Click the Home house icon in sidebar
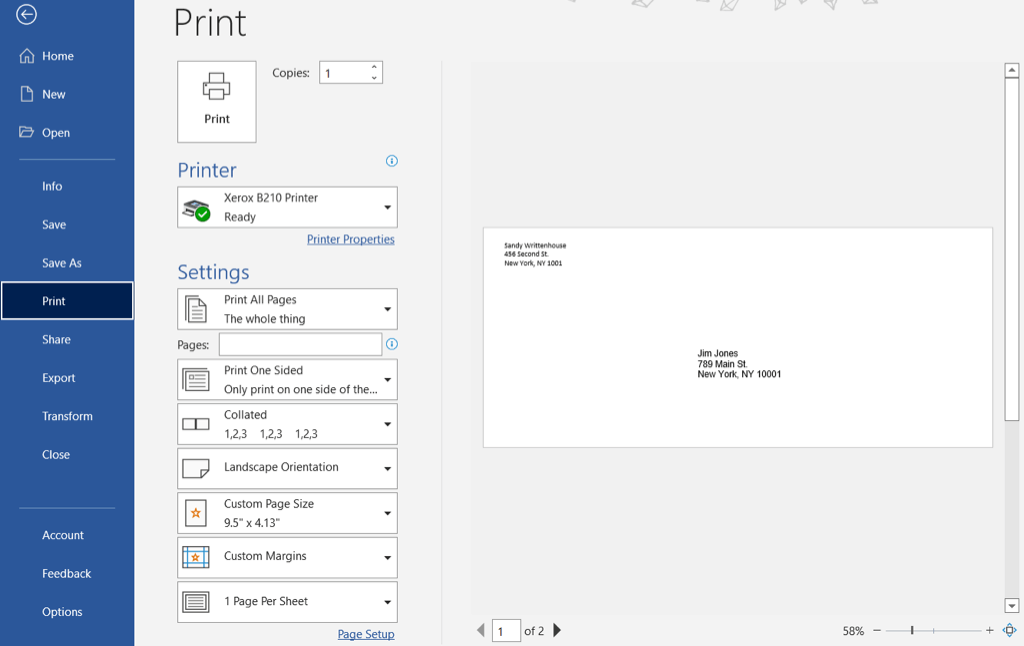 click(27, 56)
